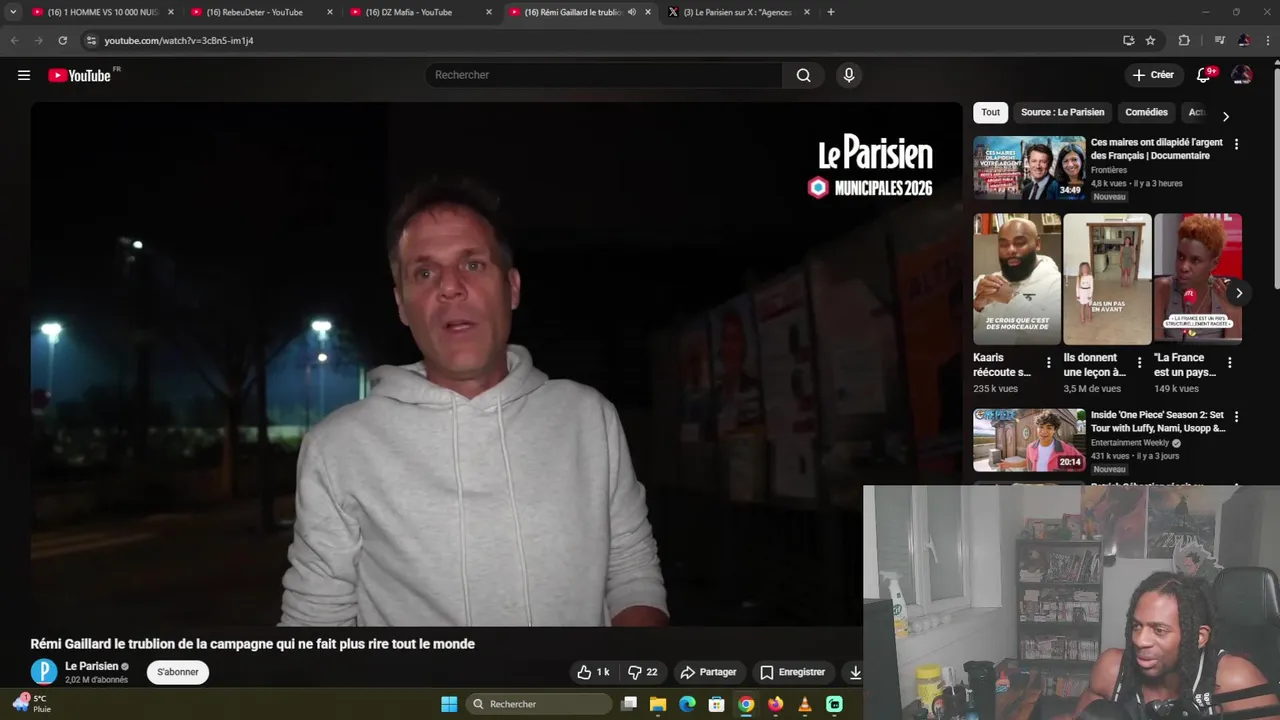1280x720 pixels.
Task: Open Le Parisien channel name link
Action: click(92, 666)
